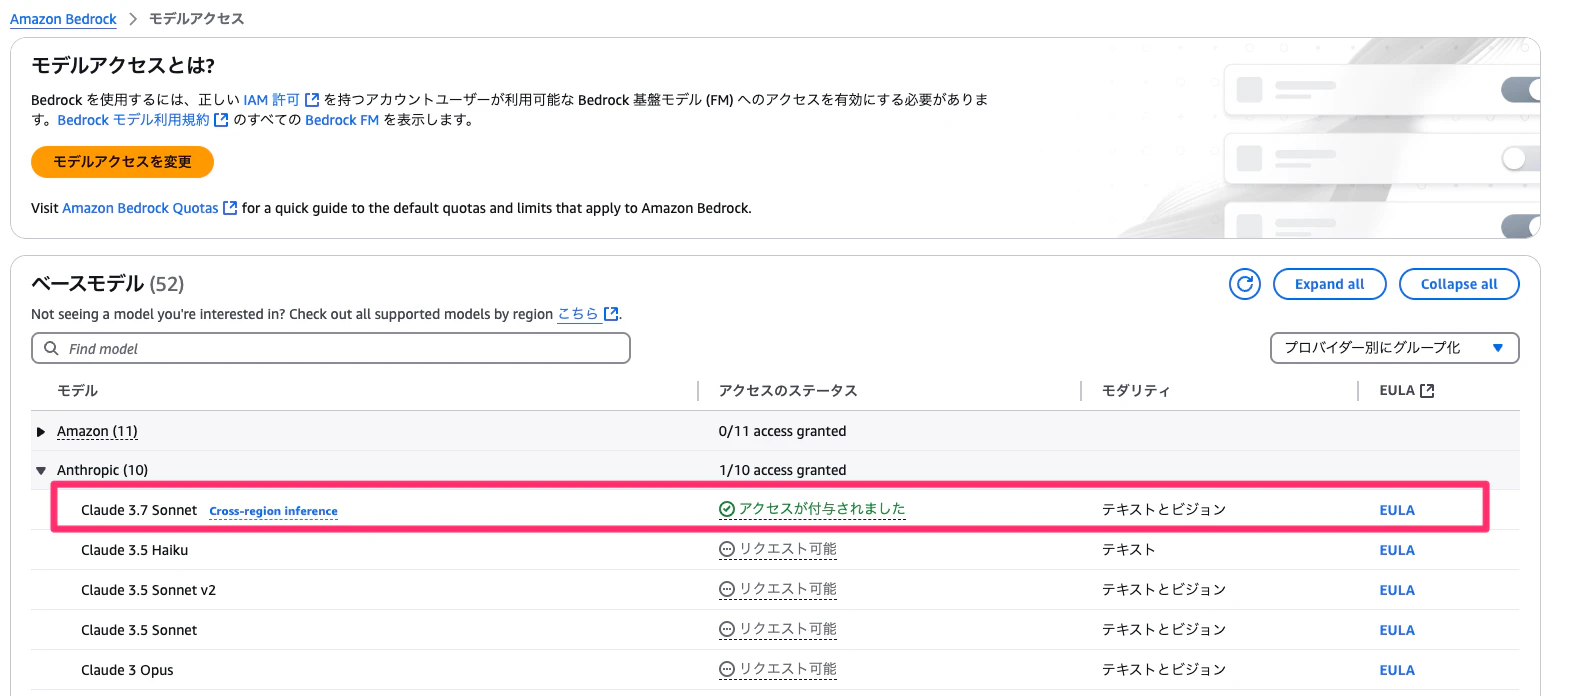Collapse the Anthropic (10) provider group

pyautogui.click(x=41, y=470)
